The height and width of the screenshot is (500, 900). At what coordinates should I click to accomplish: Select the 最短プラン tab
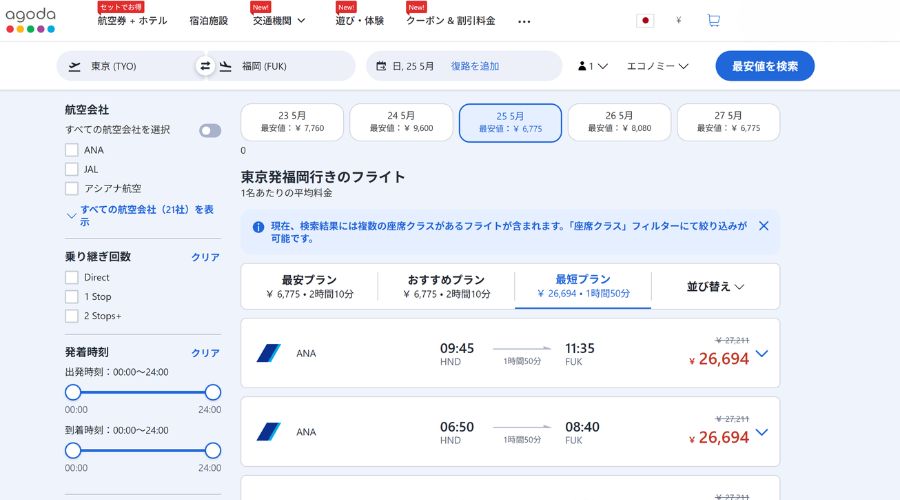tap(583, 286)
